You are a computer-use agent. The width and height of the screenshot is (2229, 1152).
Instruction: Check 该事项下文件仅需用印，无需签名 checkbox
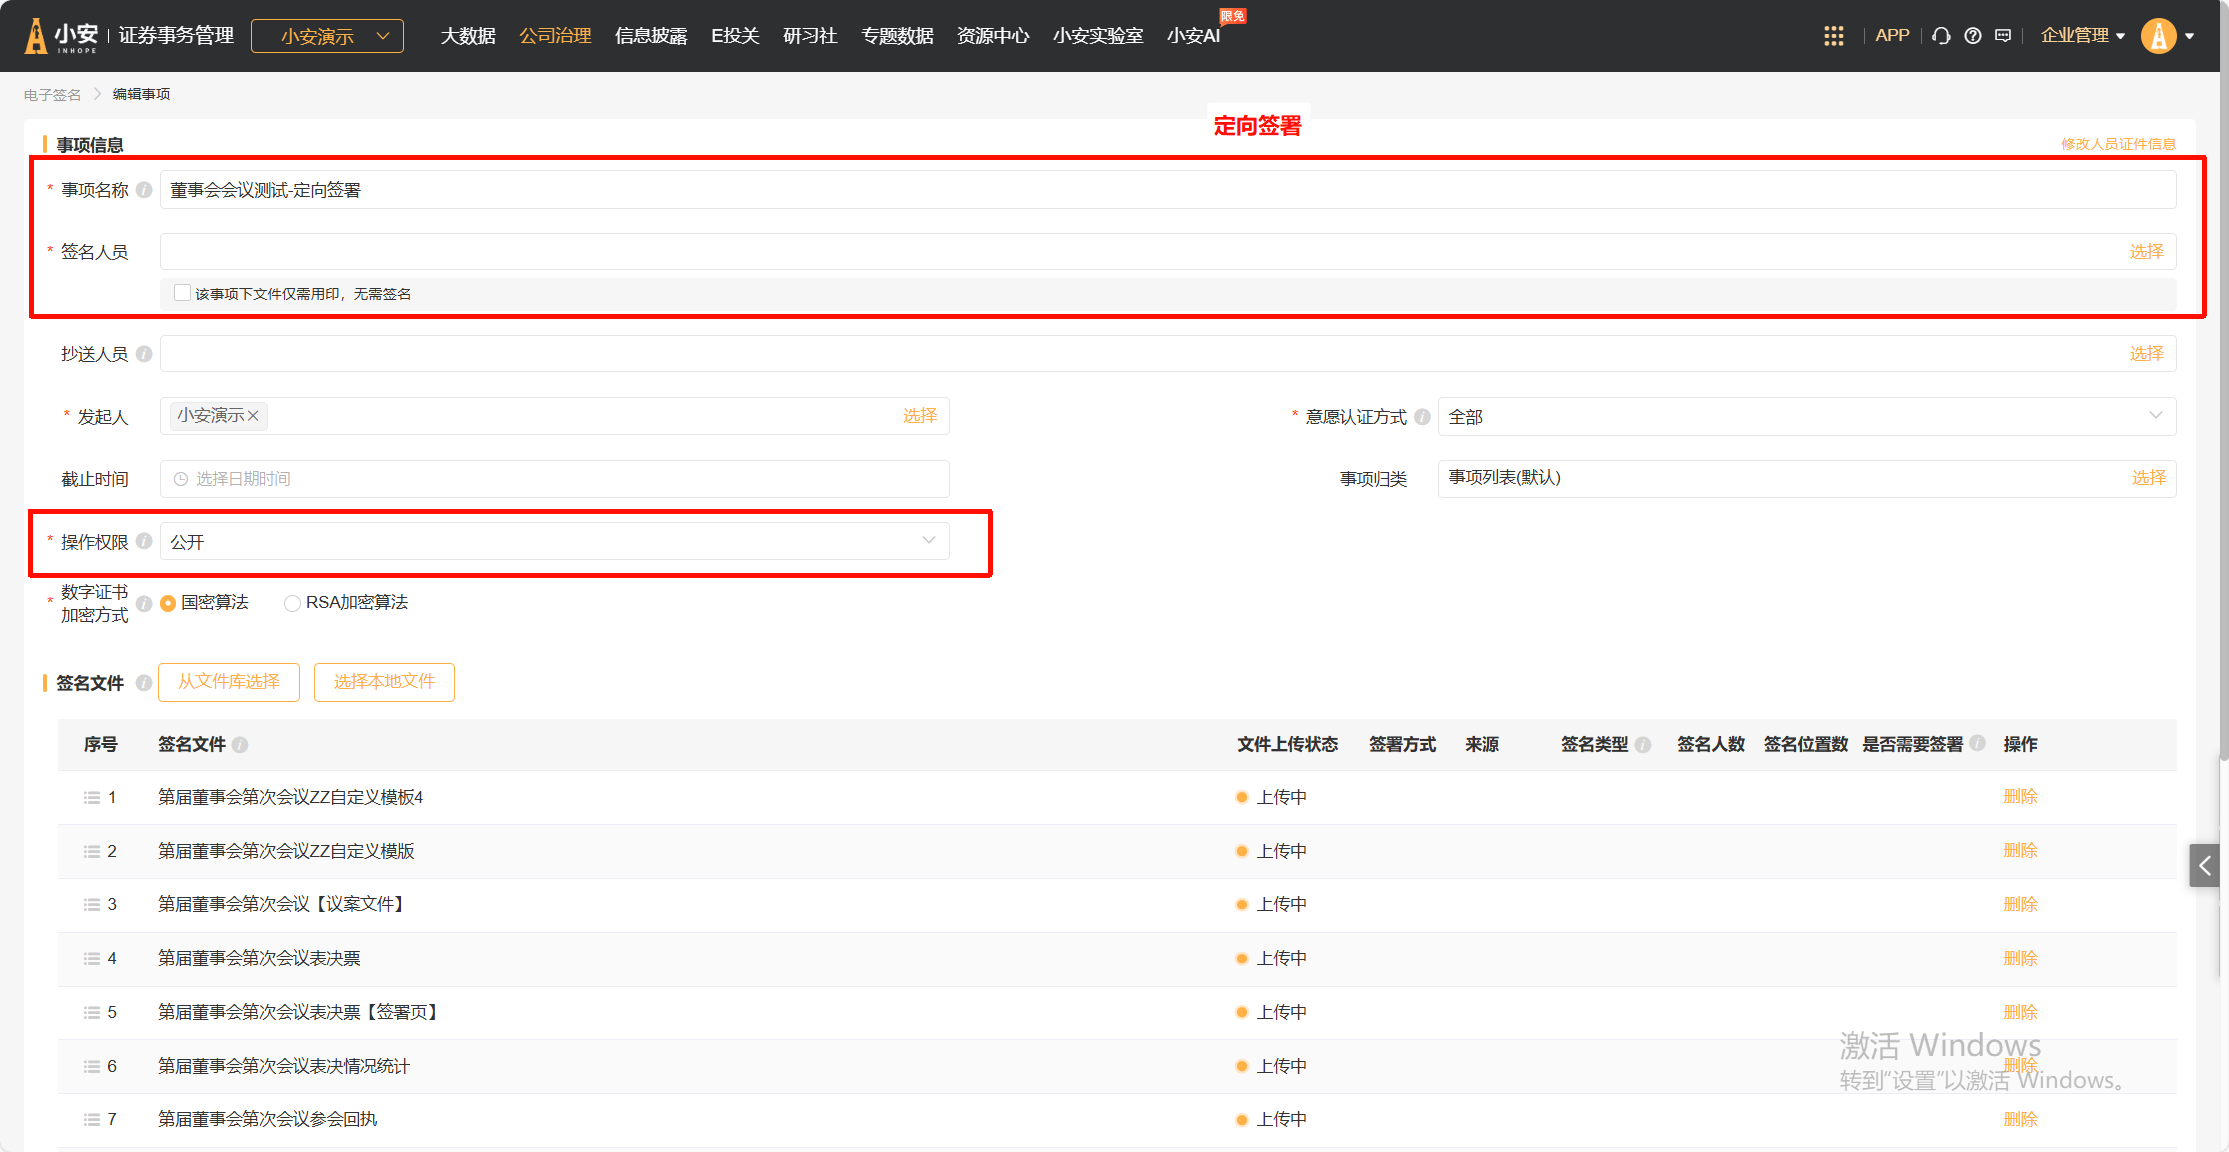click(182, 293)
